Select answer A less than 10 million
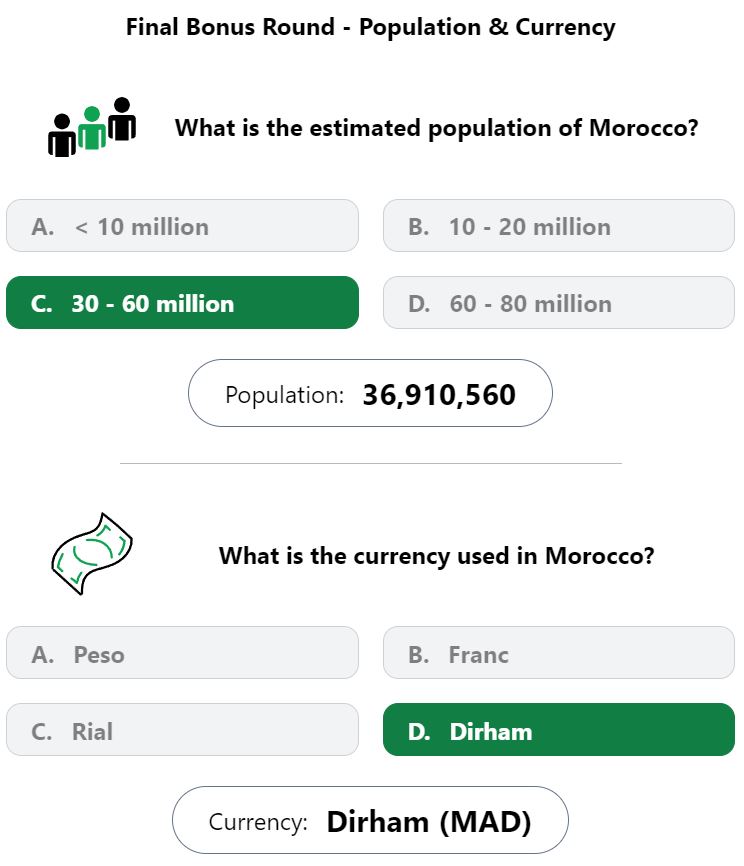This screenshot has width=744, height=866. point(182,226)
